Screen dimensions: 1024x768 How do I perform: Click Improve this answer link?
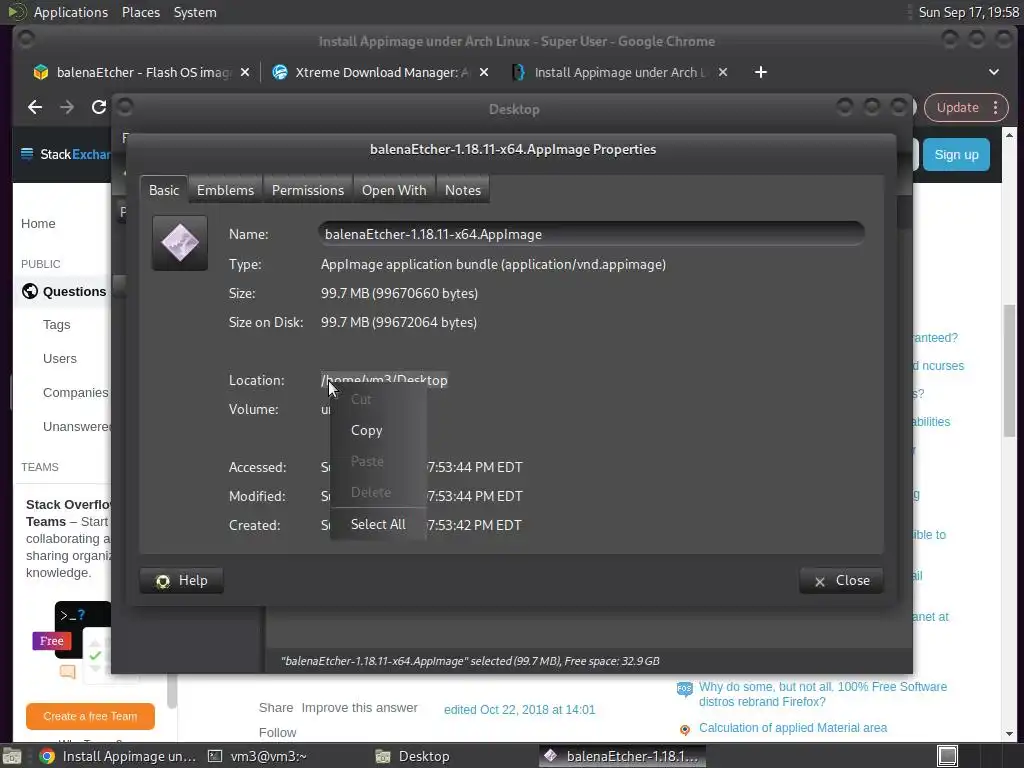click(x=359, y=707)
